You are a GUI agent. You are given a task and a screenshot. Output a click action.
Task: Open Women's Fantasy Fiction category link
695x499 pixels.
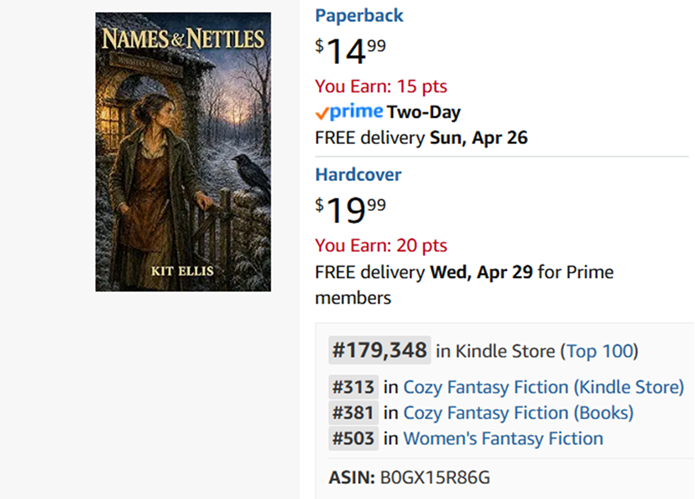tap(503, 438)
